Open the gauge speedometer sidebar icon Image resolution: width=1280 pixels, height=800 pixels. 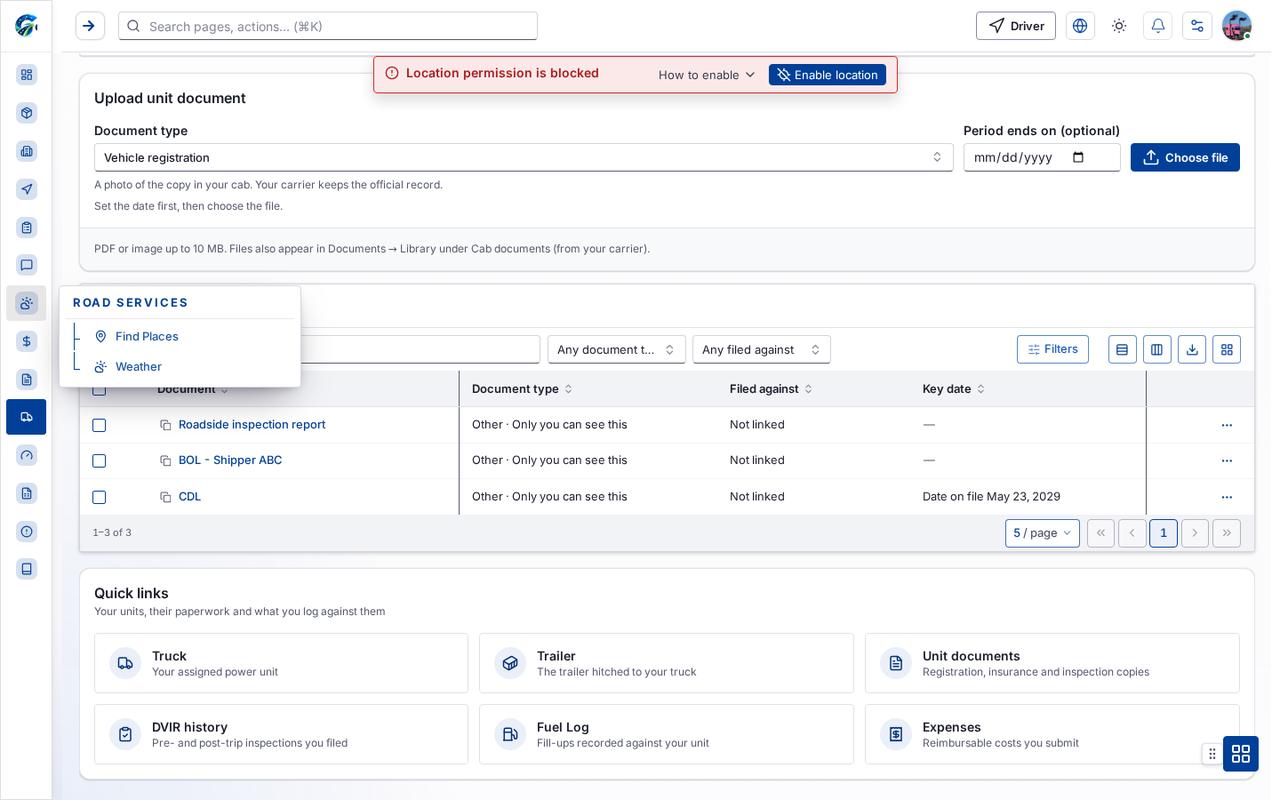(x=26, y=455)
